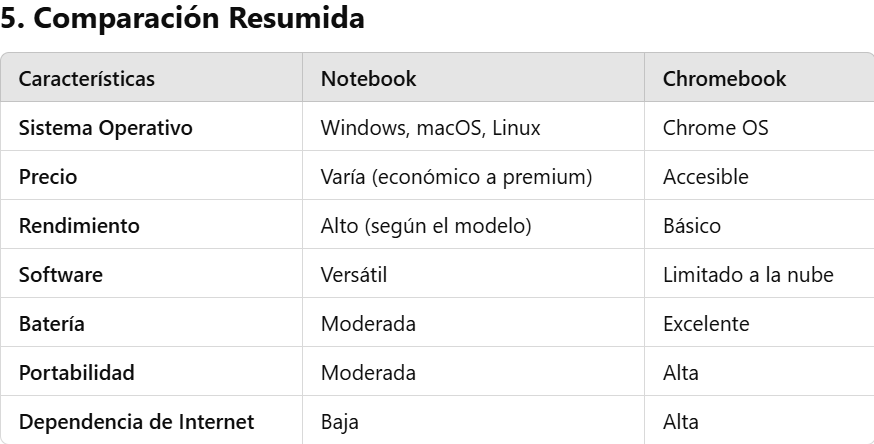The image size is (874, 444).
Task: Select the "Varía (económico a premium)" cell
Action: 456,177
